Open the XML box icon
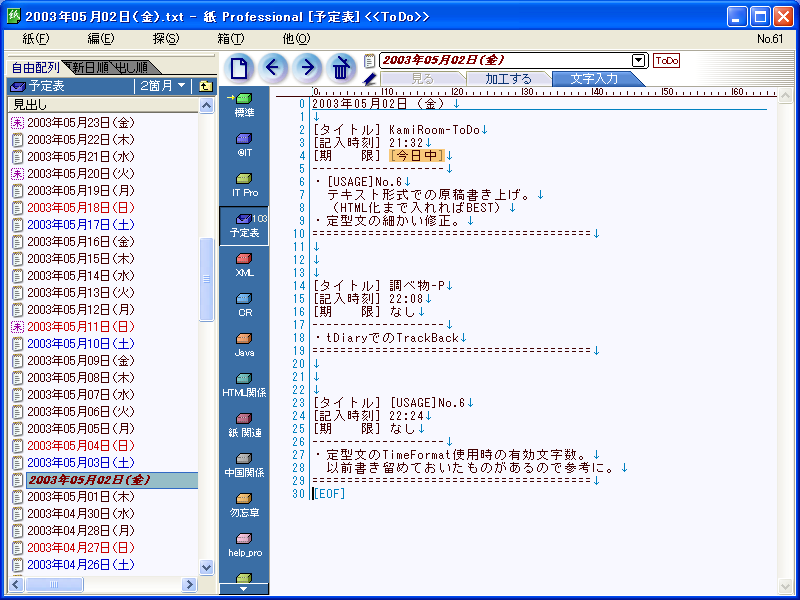 click(x=244, y=264)
